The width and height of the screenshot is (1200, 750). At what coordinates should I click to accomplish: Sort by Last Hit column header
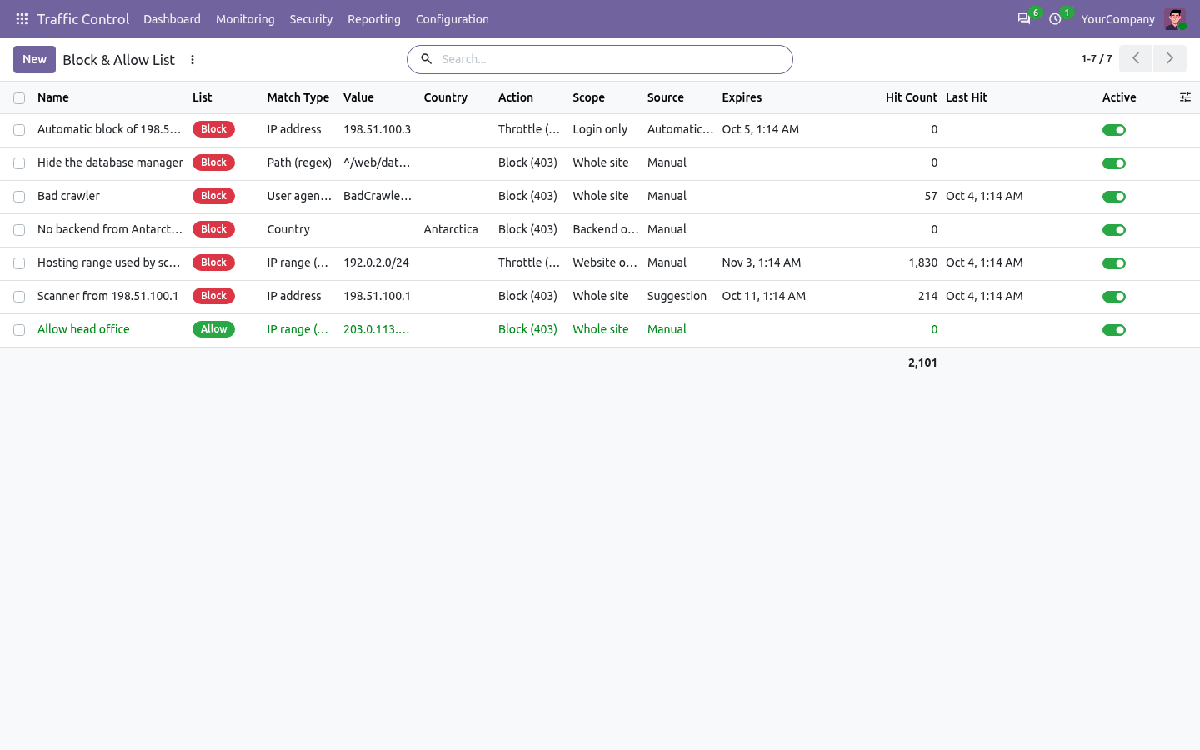966,98
